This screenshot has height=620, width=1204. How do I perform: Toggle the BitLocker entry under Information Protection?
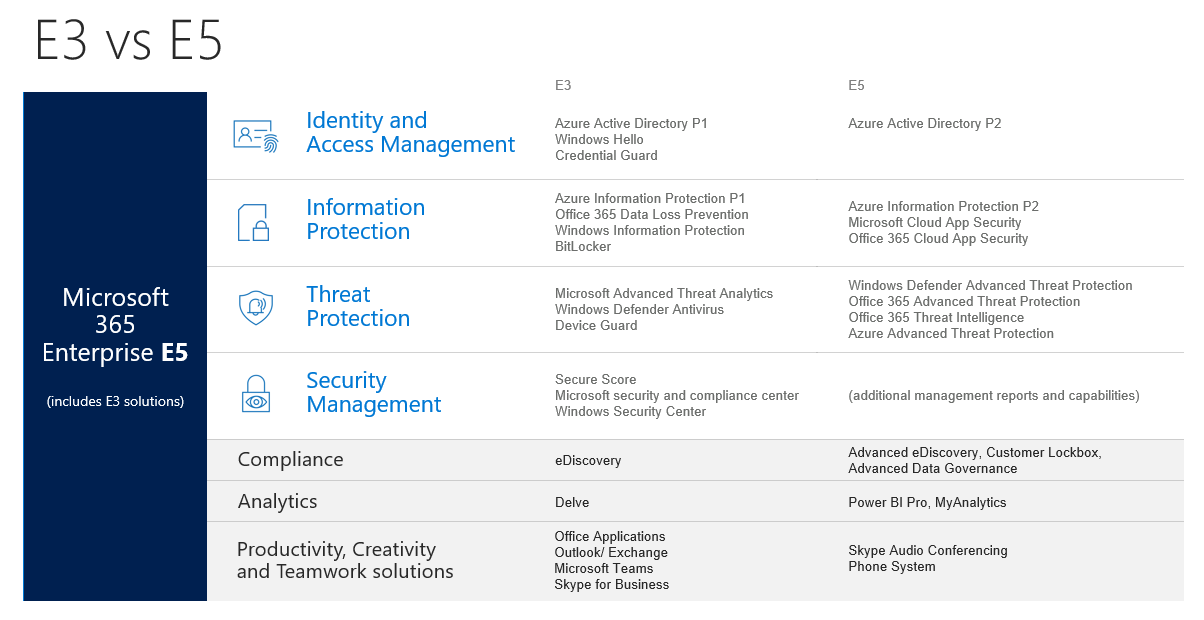(x=583, y=246)
